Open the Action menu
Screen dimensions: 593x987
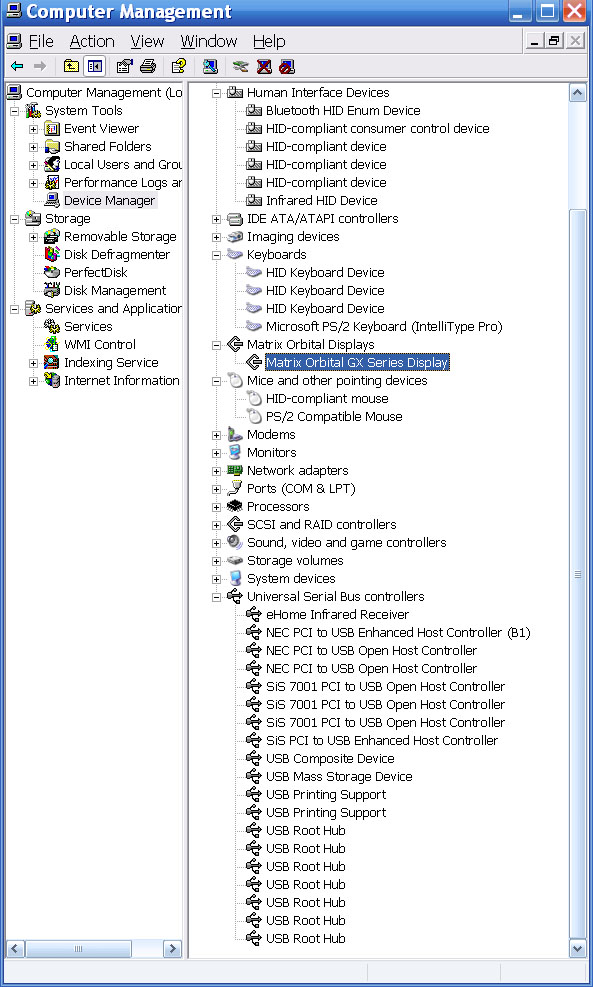pos(92,42)
